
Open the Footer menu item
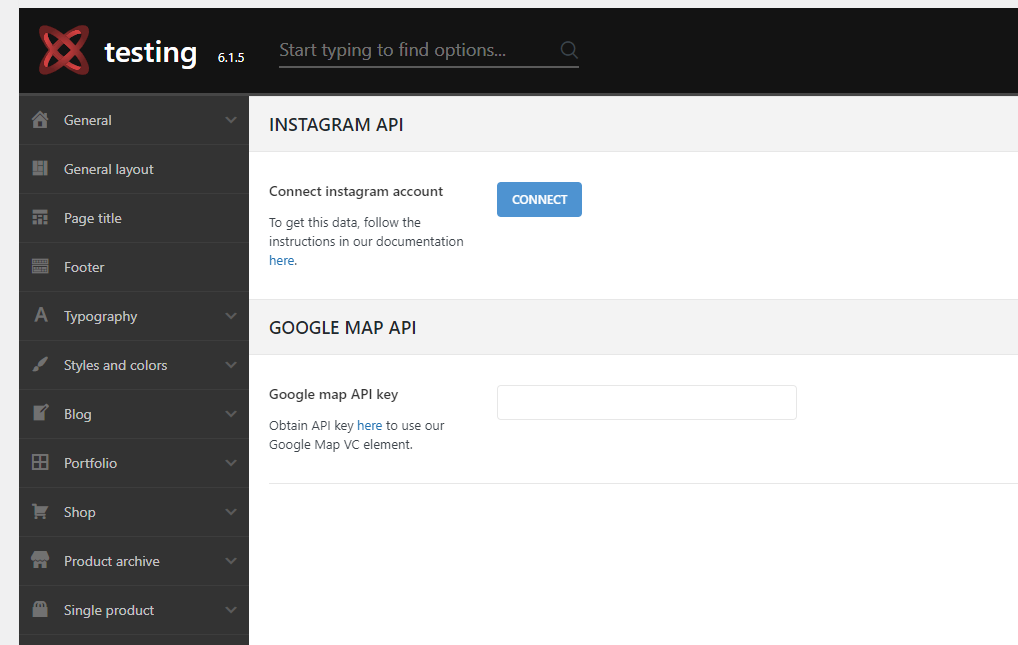134,267
